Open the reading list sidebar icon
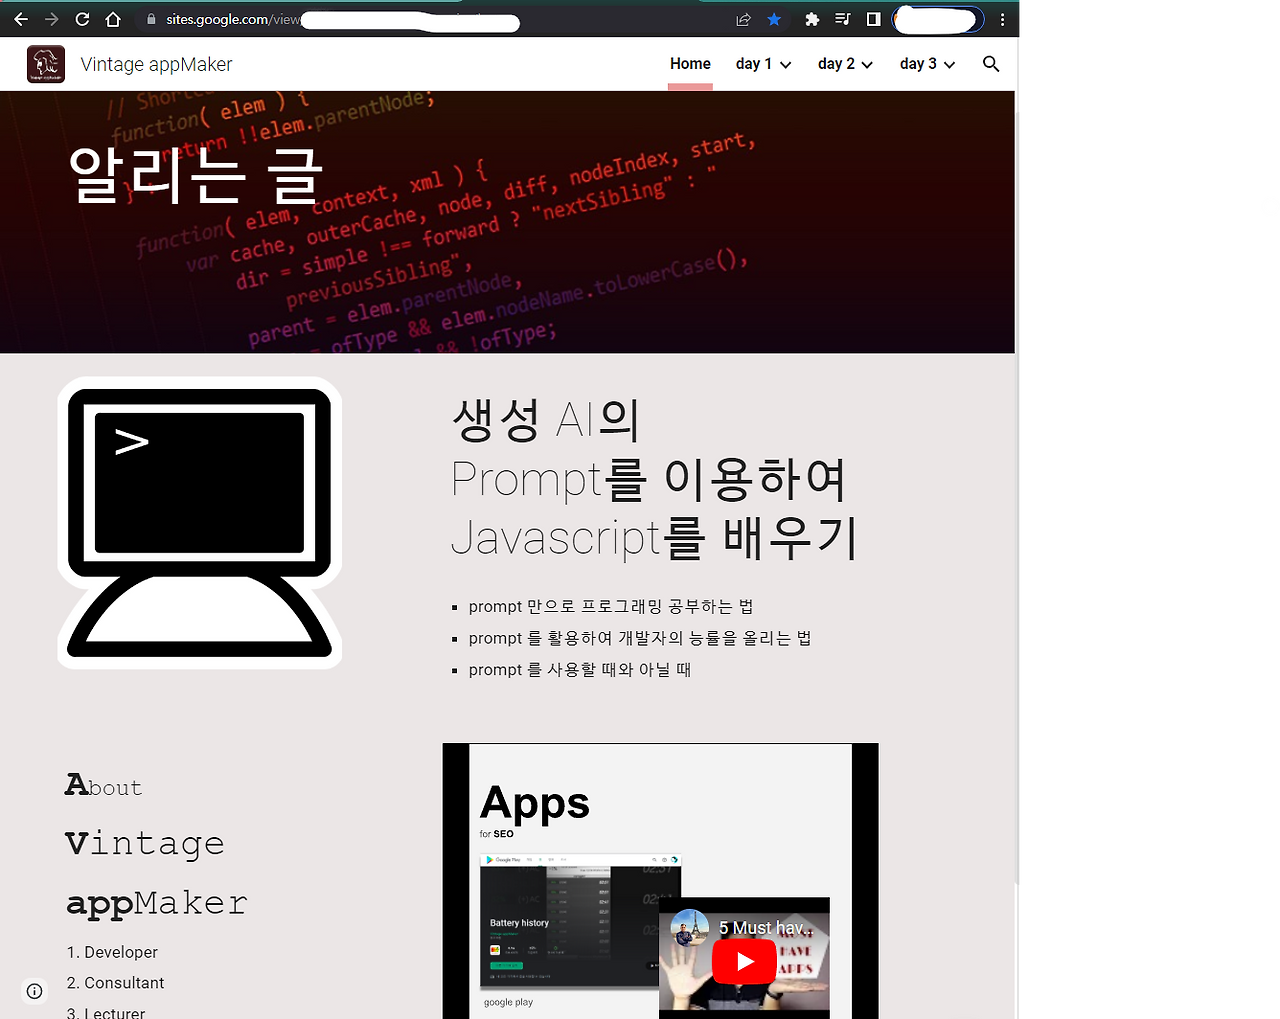Viewport: 1280px width, 1019px height. click(x=872, y=19)
